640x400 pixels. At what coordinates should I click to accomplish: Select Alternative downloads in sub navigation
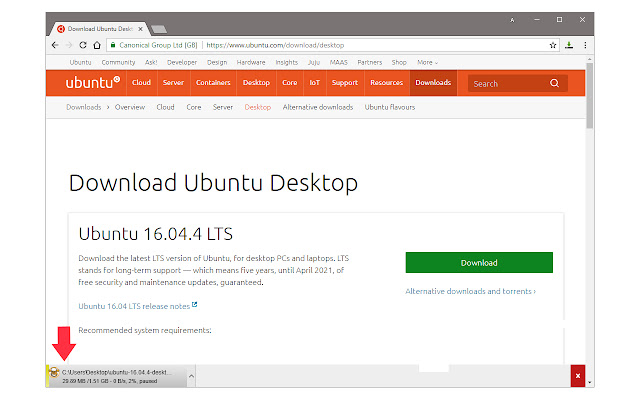(318, 107)
